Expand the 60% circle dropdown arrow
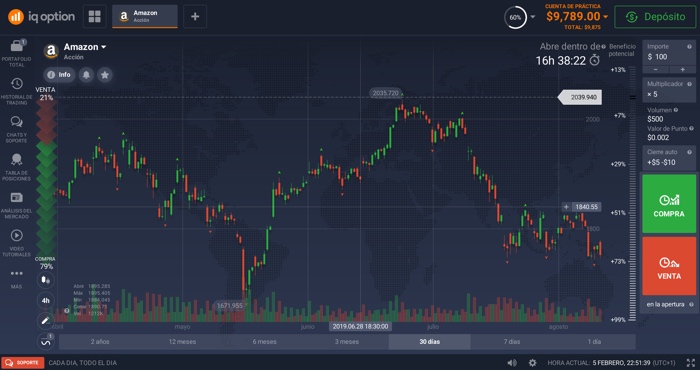 (533, 17)
